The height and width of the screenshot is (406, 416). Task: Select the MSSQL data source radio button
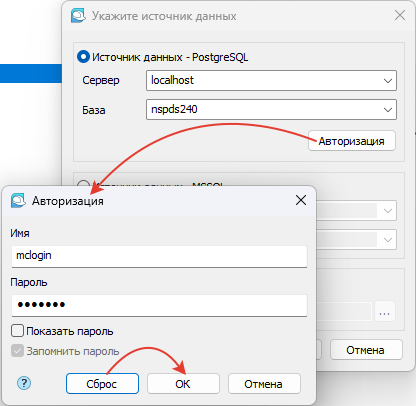click(x=83, y=183)
